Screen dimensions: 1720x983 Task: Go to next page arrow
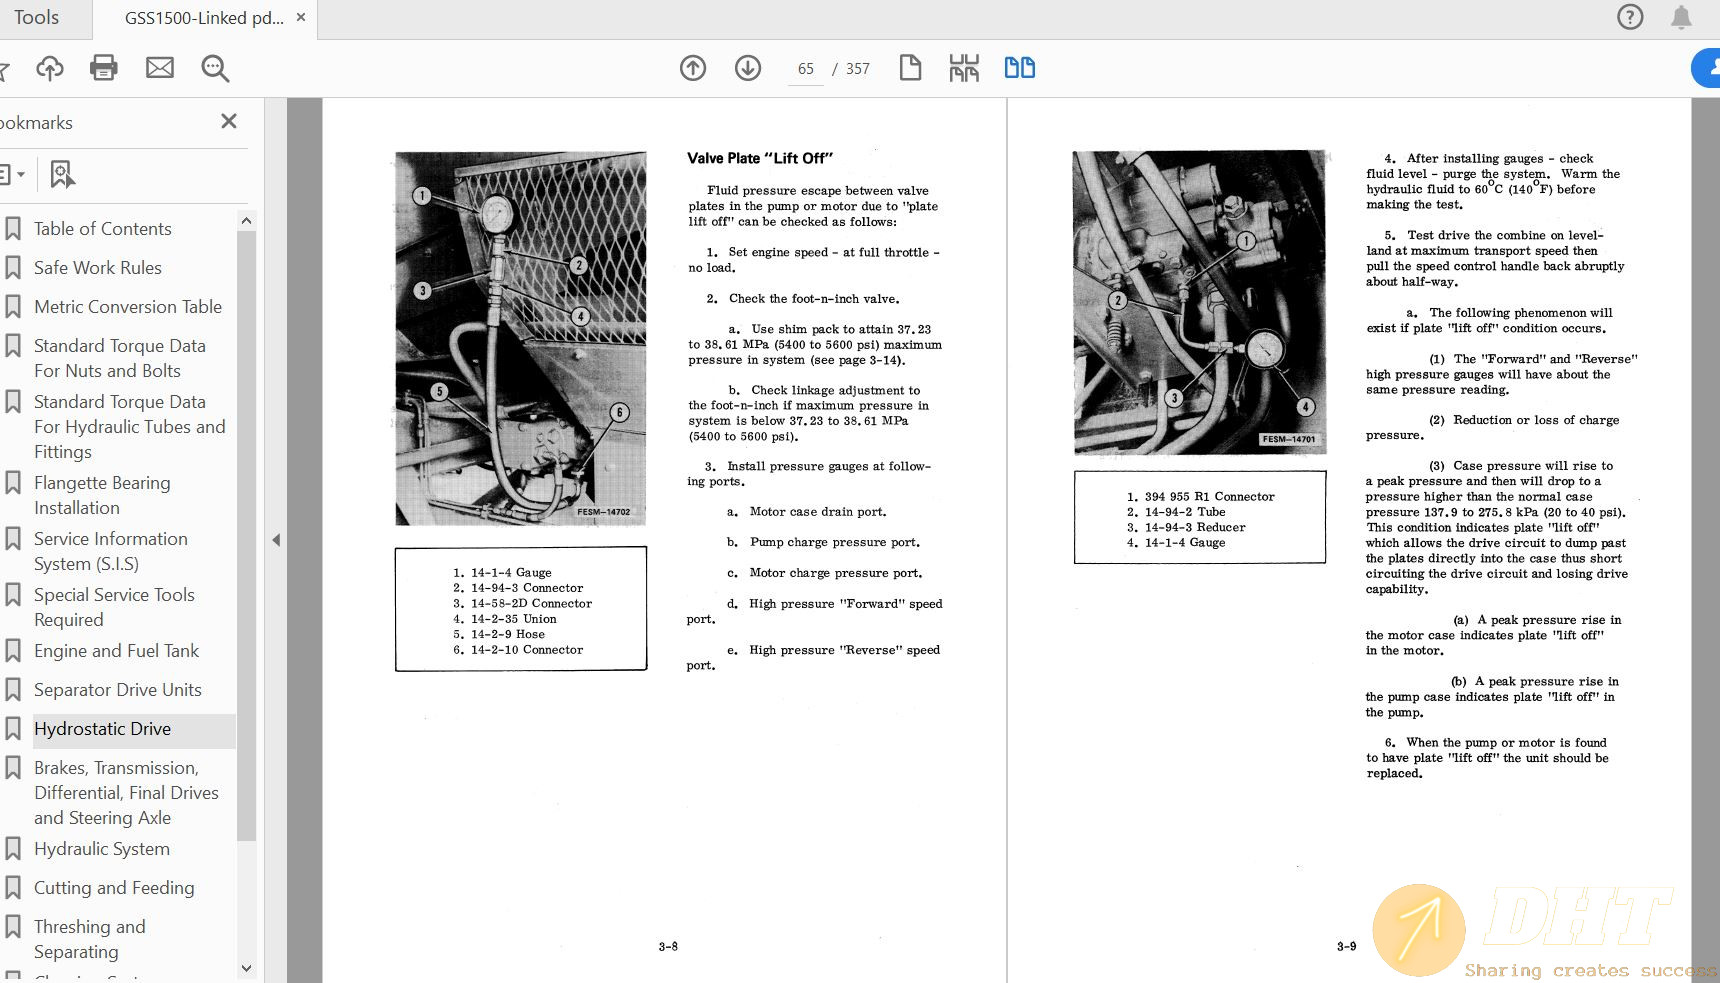pyautogui.click(x=748, y=68)
